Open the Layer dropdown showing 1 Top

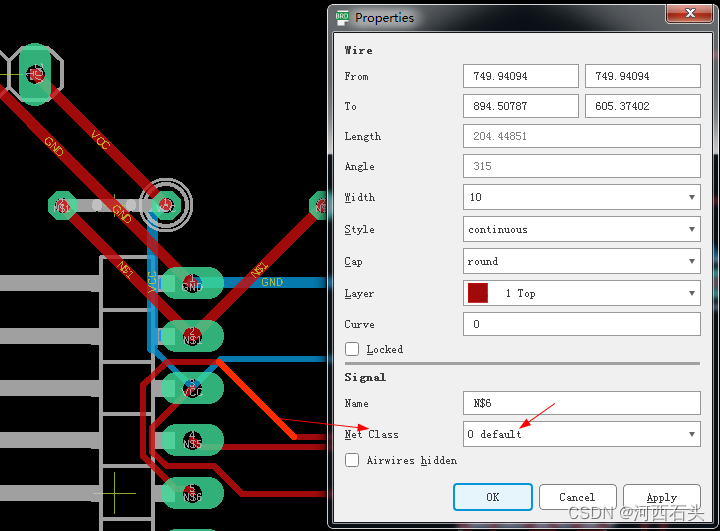point(581,293)
